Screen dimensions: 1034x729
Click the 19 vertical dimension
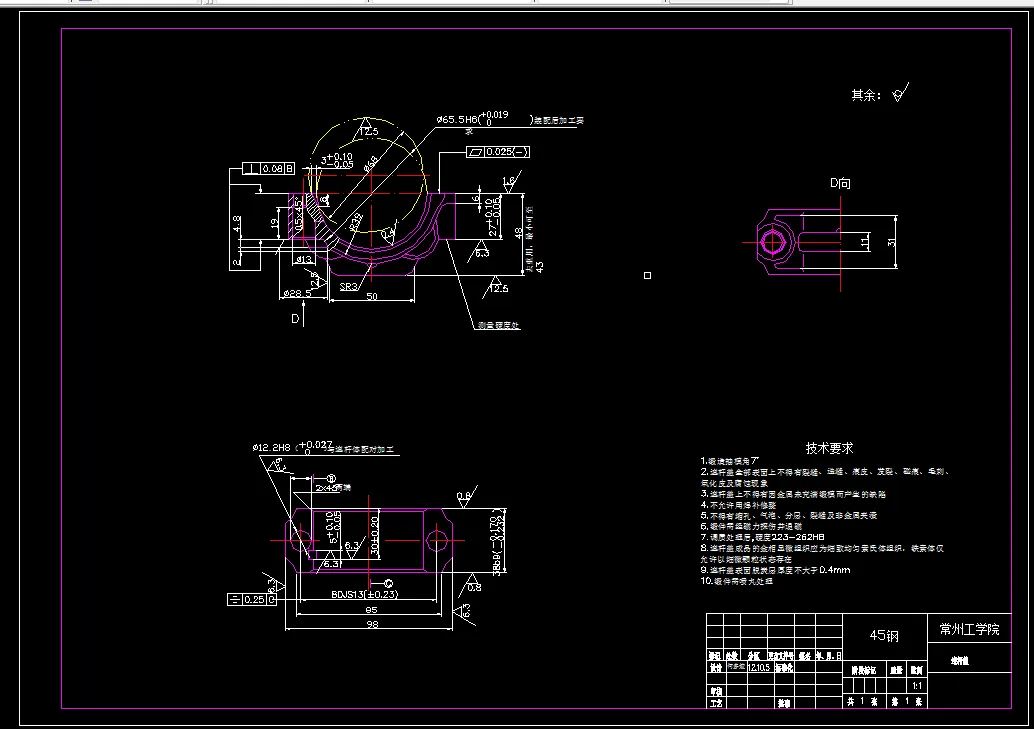pyautogui.click(x=274, y=224)
